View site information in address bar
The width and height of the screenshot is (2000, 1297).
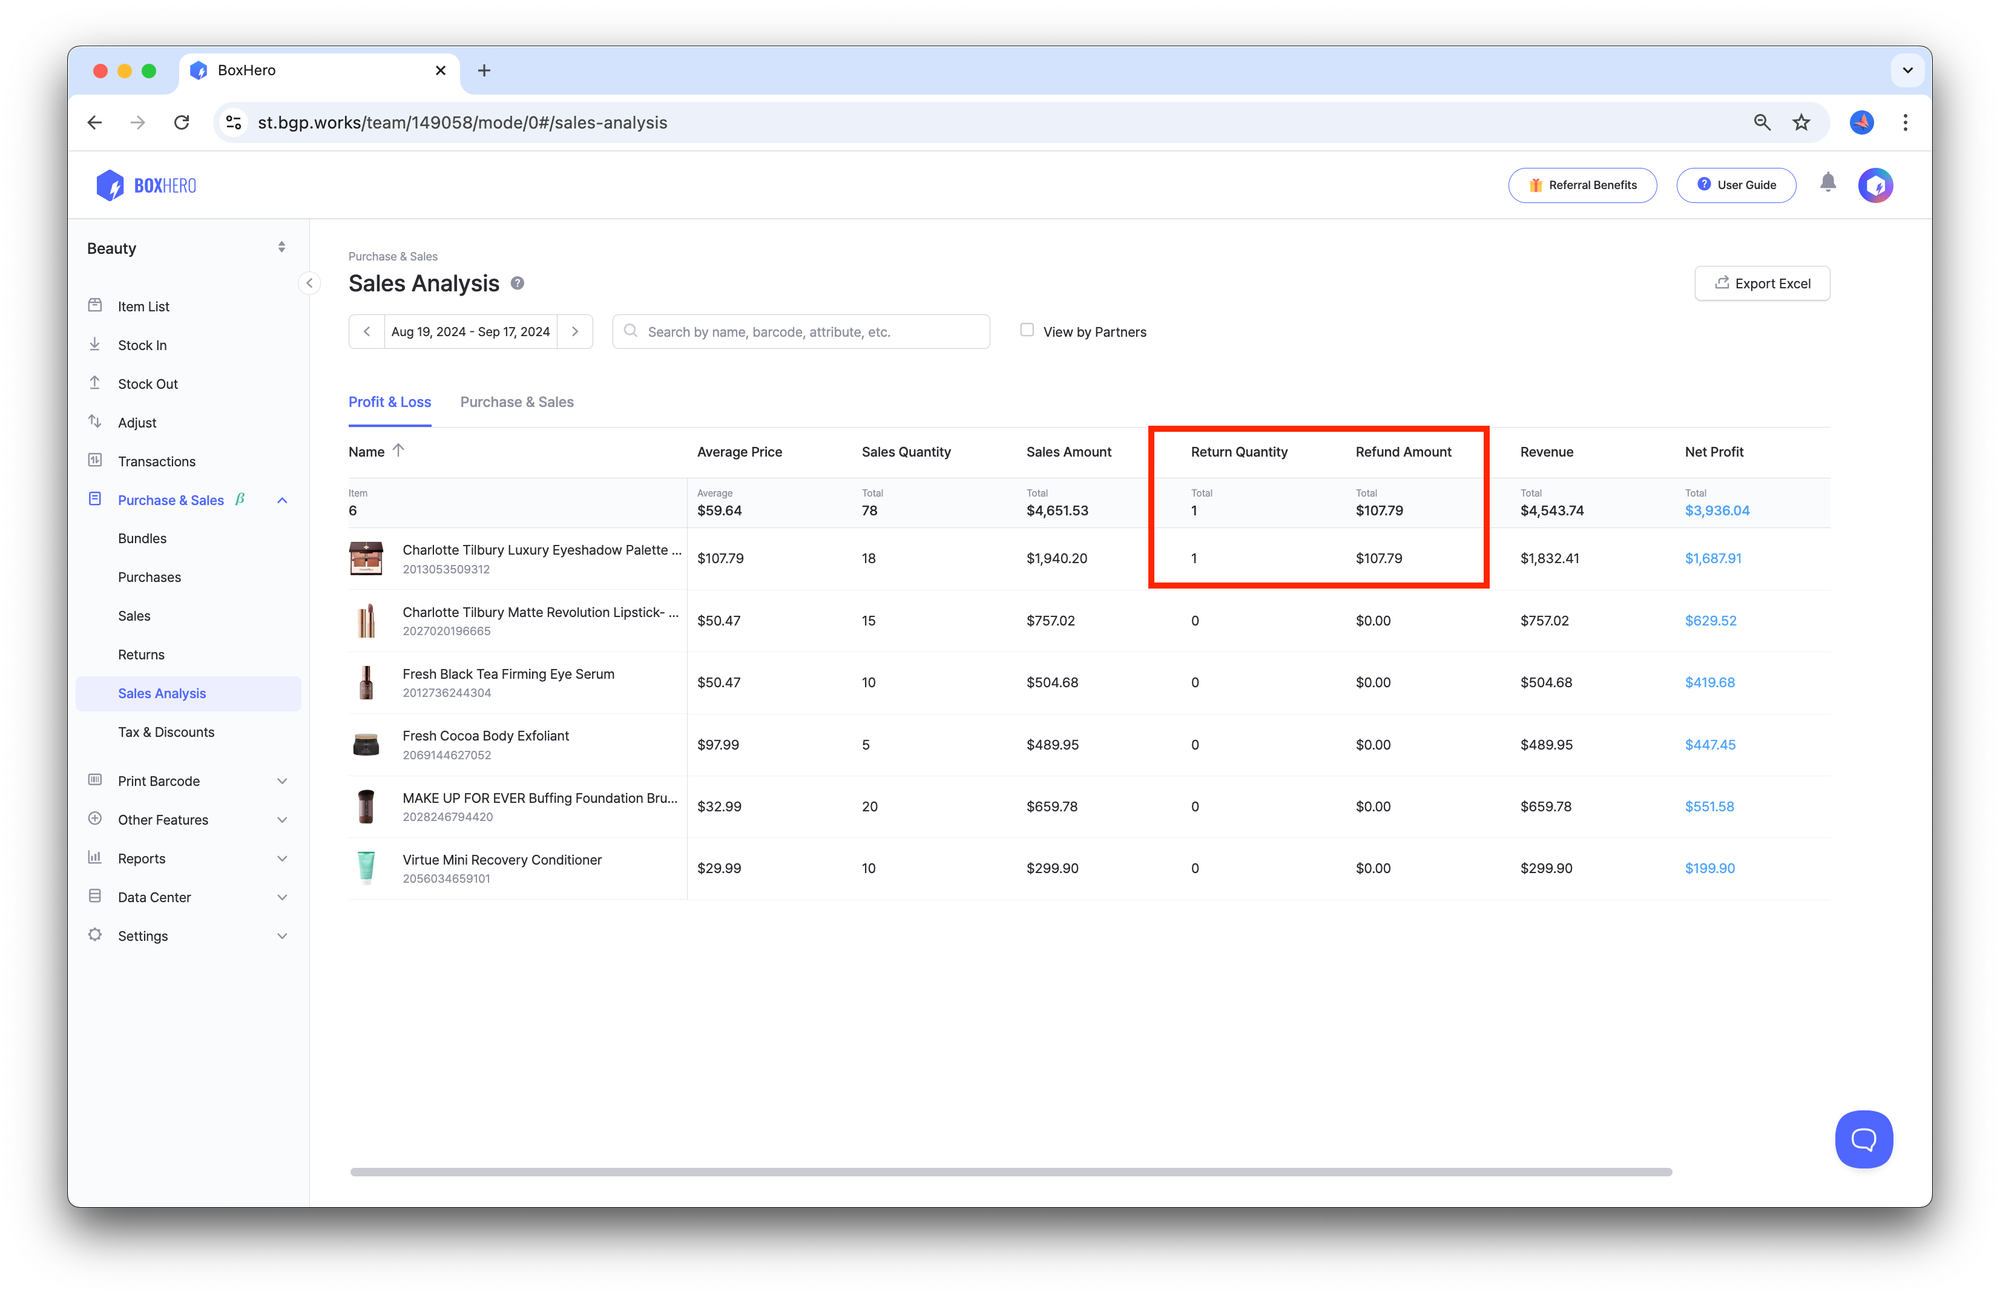click(x=233, y=122)
